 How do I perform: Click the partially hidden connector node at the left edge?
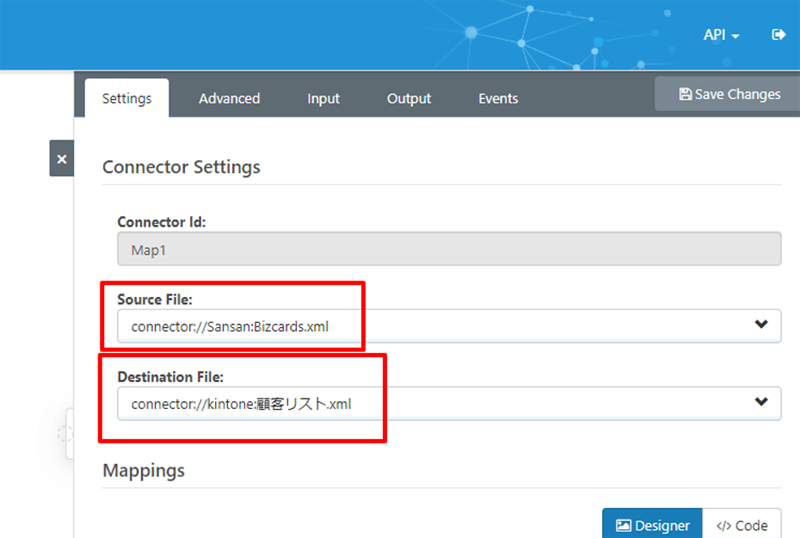click(x=68, y=433)
